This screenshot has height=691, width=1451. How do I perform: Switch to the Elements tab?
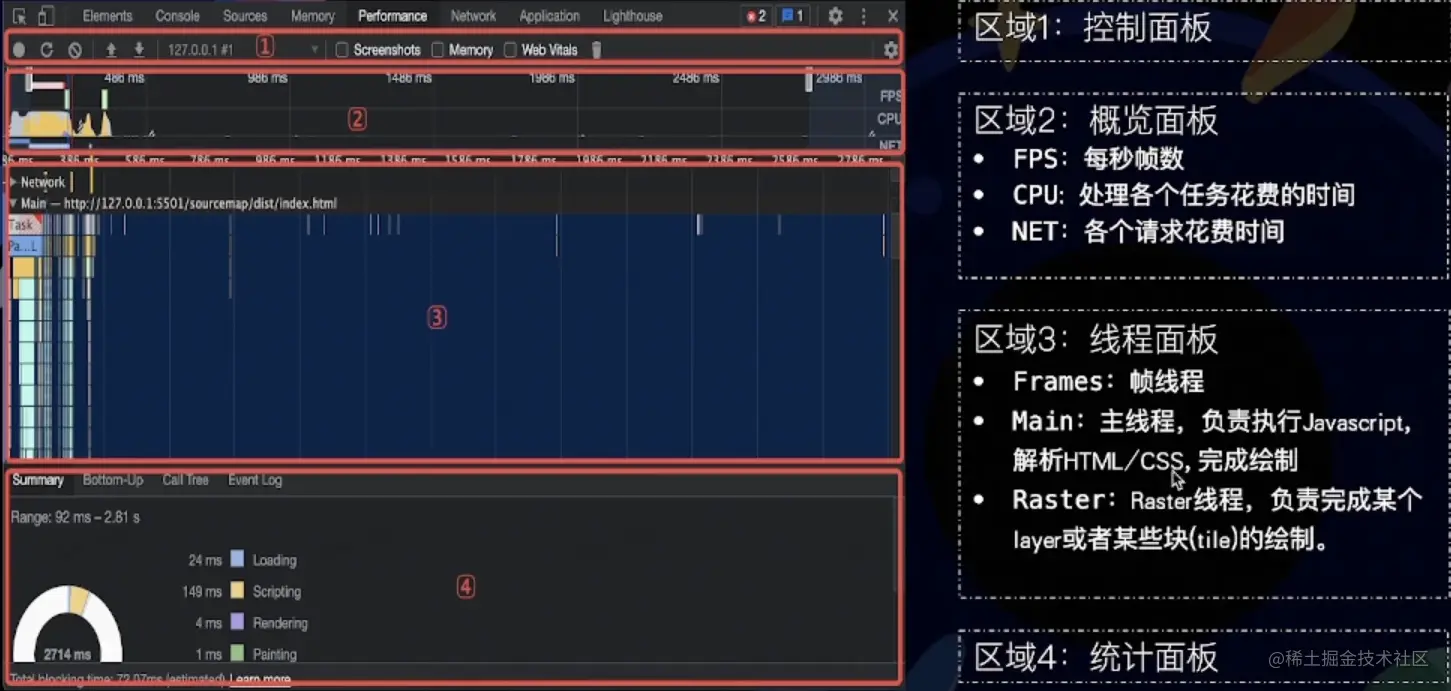point(107,16)
